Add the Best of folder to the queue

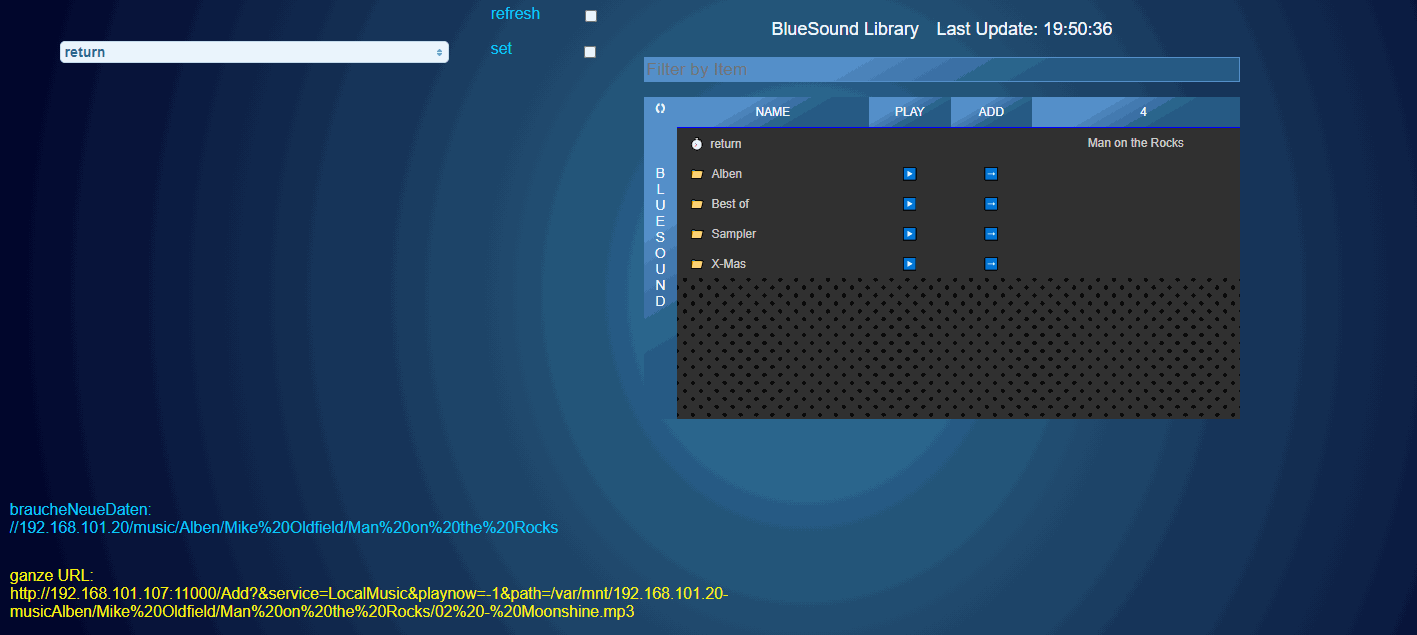[x=991, y=204]
